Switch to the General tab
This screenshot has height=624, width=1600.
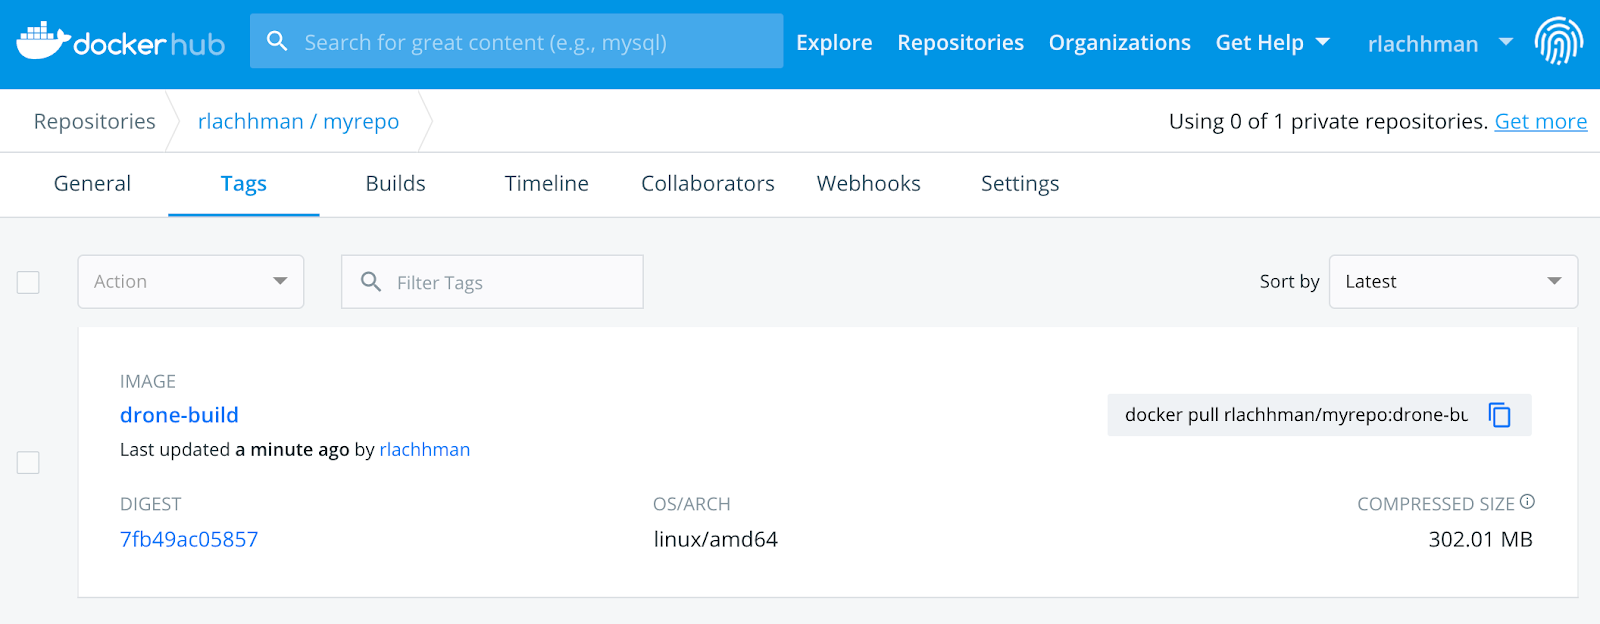pyautogui.click(x=92, y=184)
